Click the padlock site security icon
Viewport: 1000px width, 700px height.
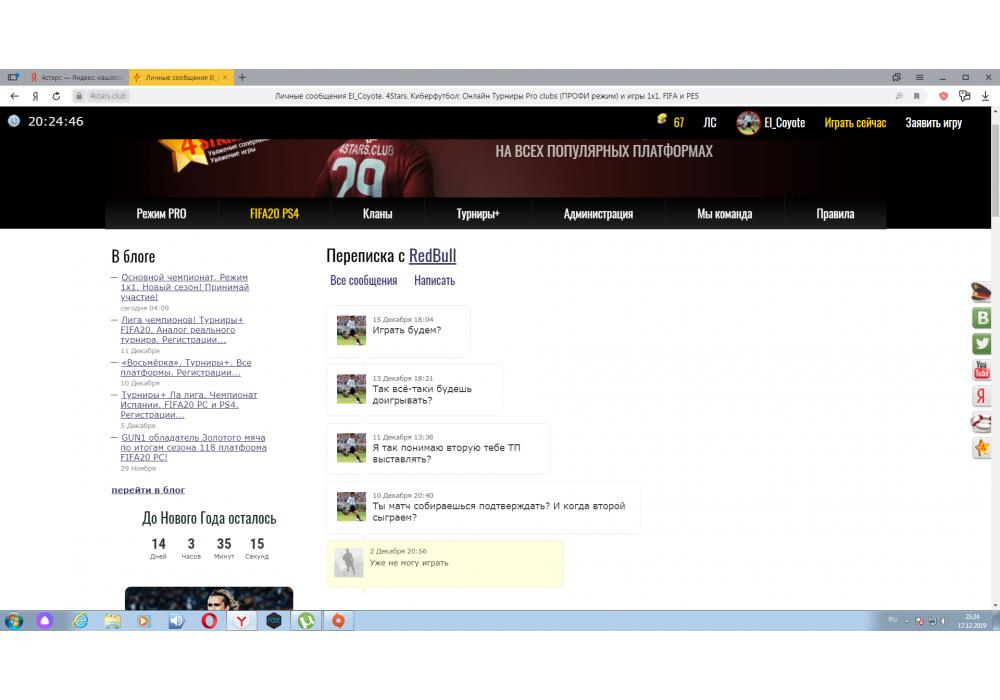click(x=78, y=96)
